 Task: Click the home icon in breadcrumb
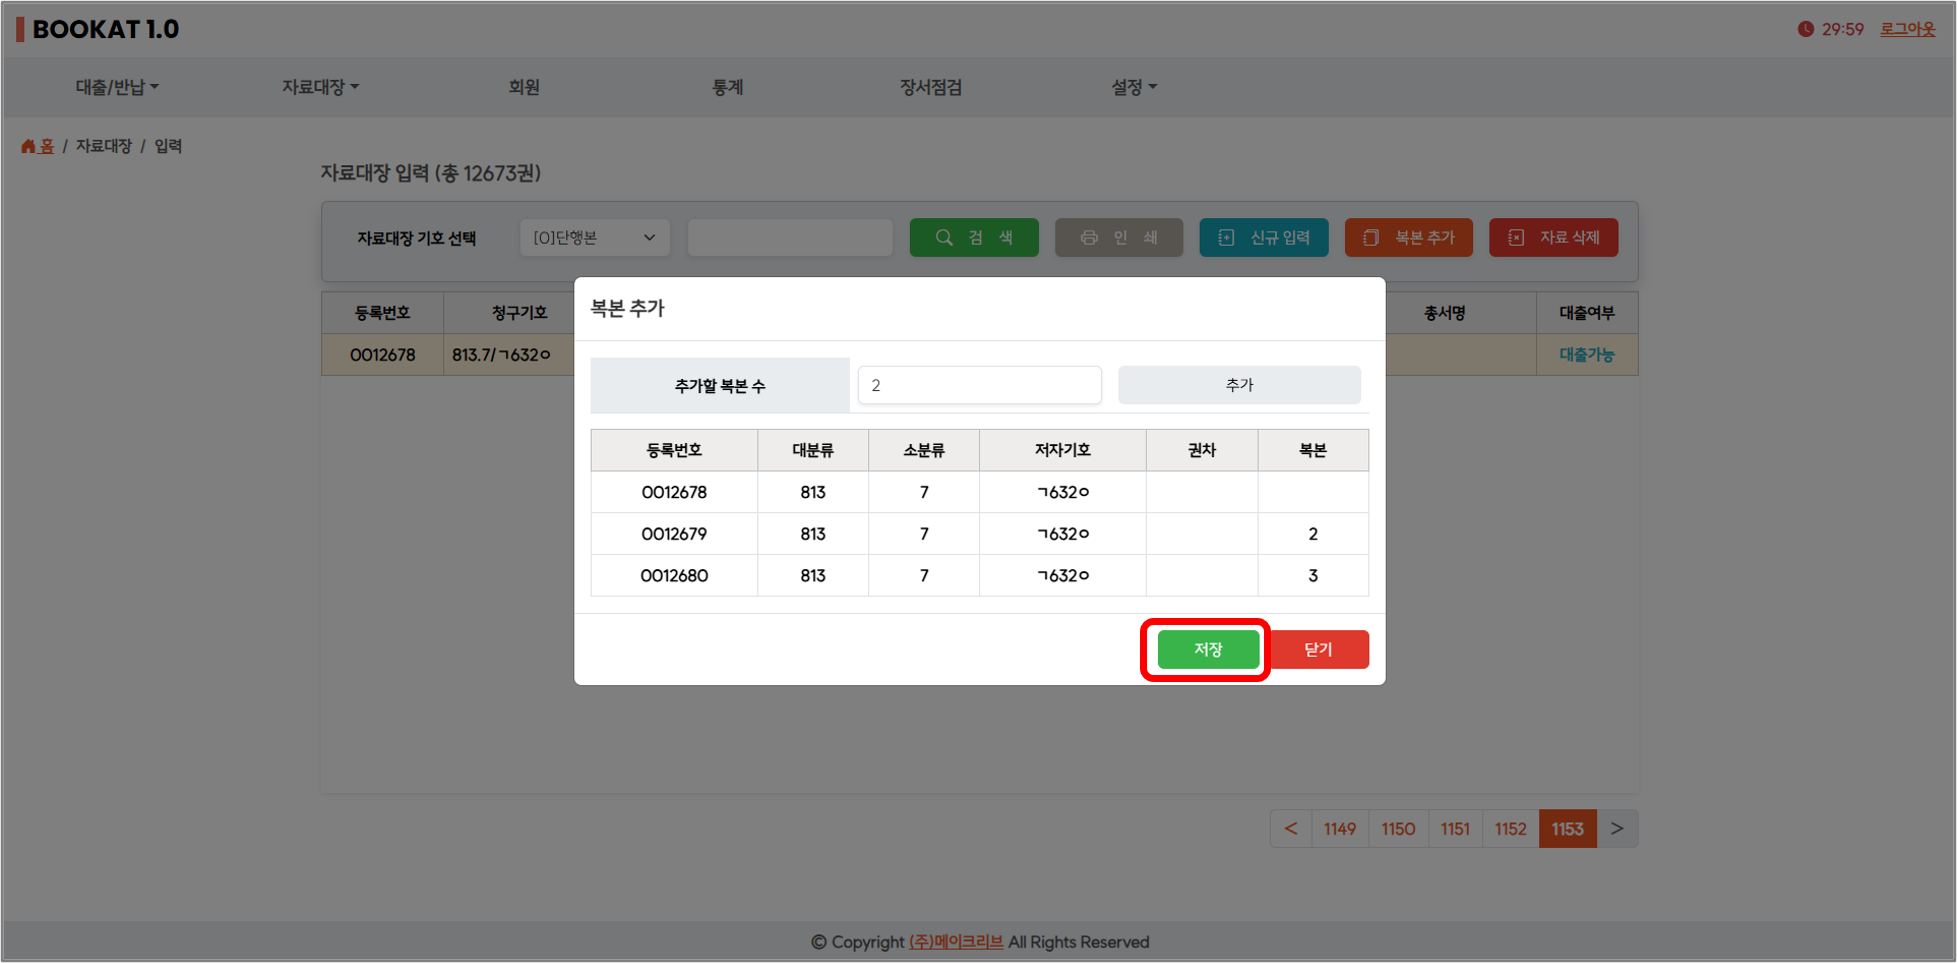tap(28, 146)
